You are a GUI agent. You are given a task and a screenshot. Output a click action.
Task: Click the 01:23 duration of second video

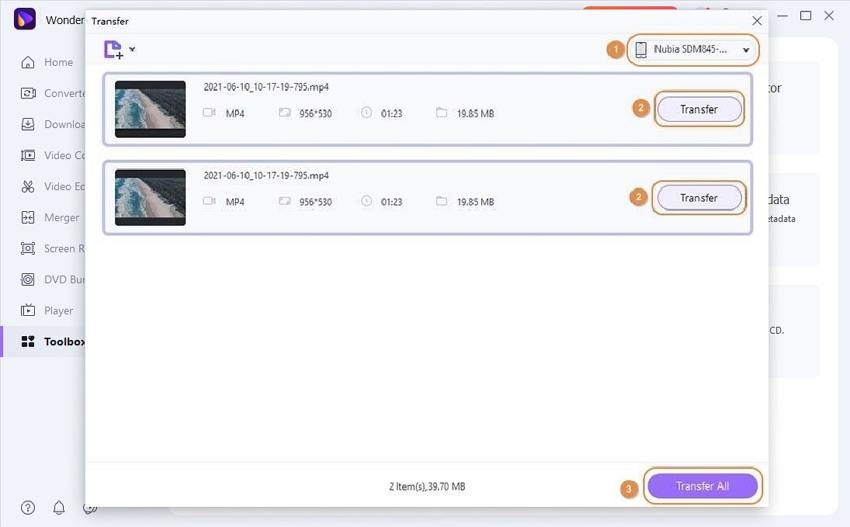tap(391, 202)
